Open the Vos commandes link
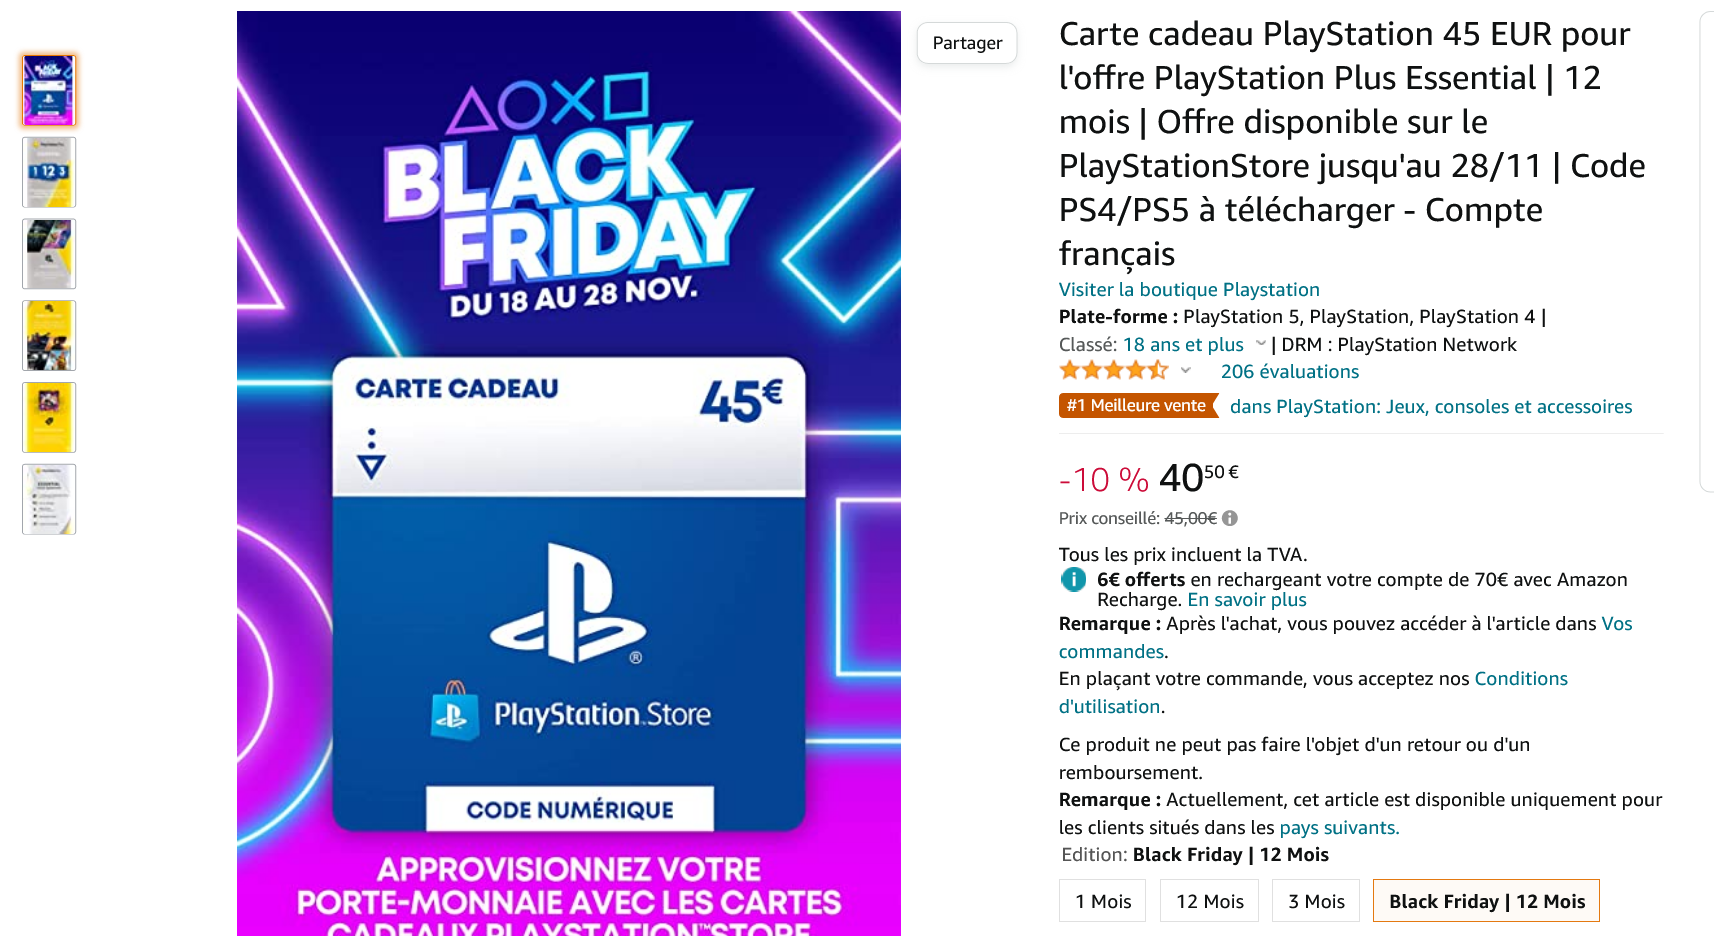The width and height of the screenshot is (1714, 936). pyautogui.click(x=1111, y=650)
